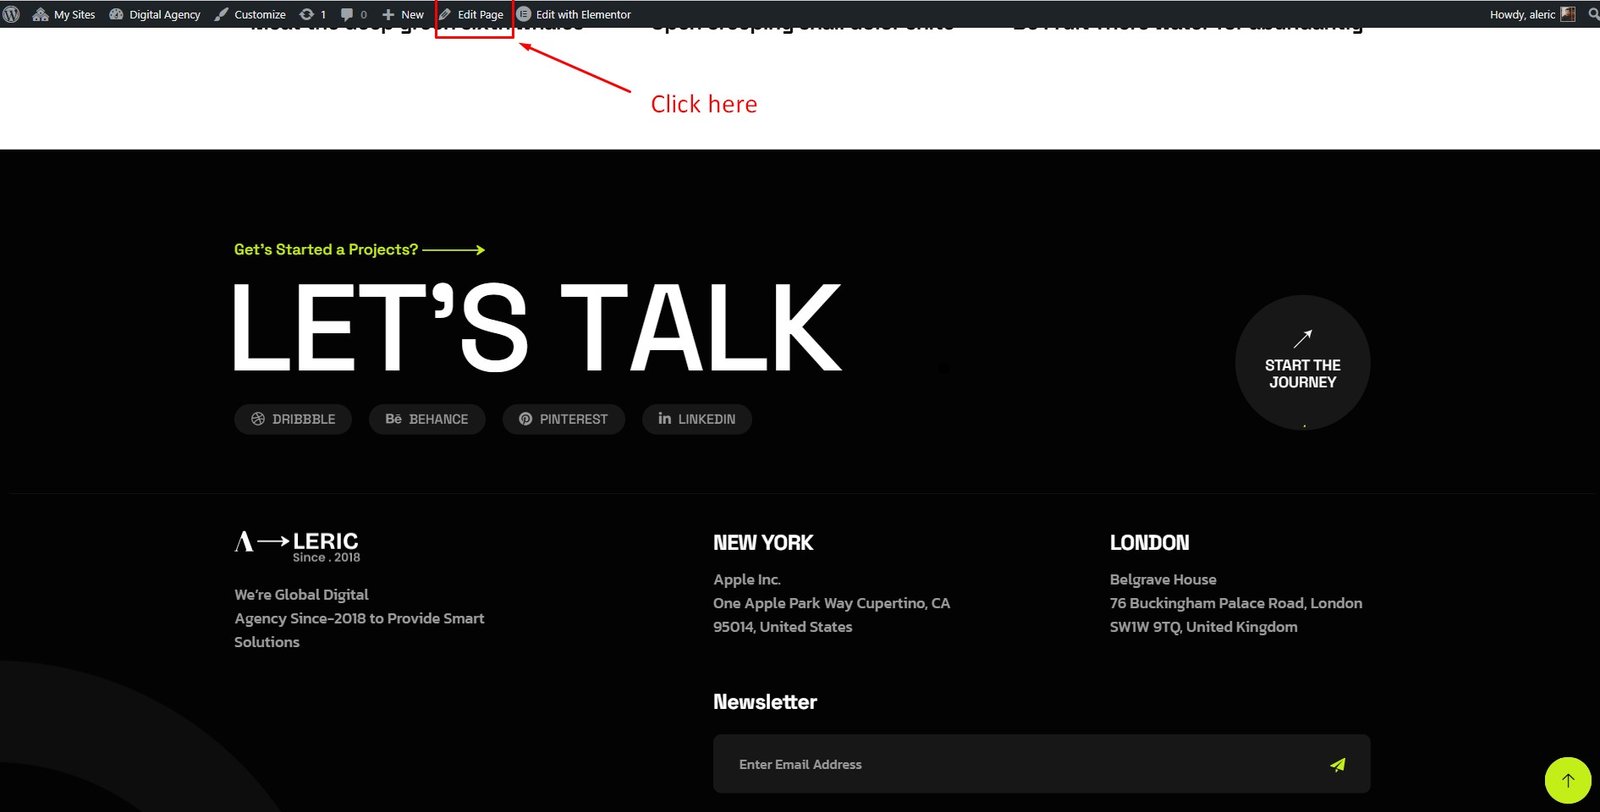Viewport: 1600px width, 812px height.
Task: Open the LinkedIn social link
Action: [697, 419]
